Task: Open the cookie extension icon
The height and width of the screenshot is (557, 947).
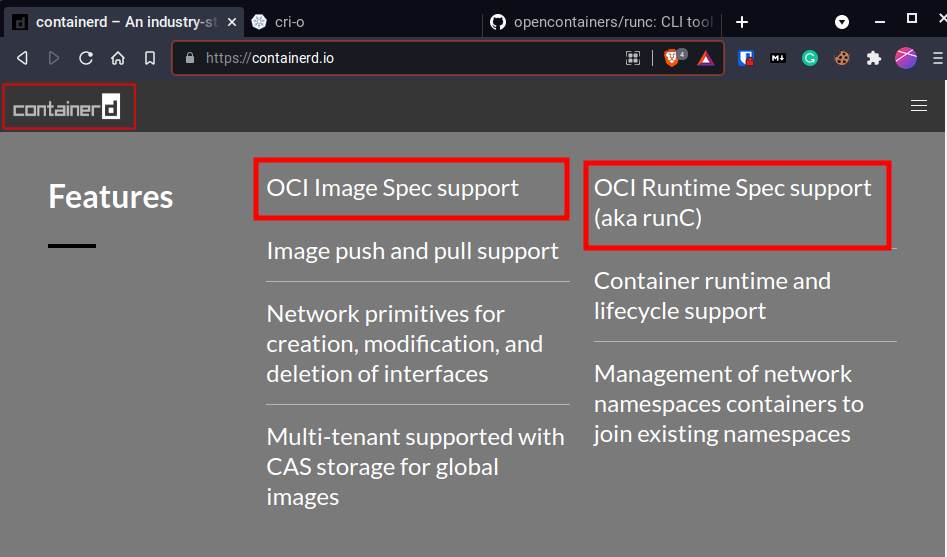Action: (842, 58)
